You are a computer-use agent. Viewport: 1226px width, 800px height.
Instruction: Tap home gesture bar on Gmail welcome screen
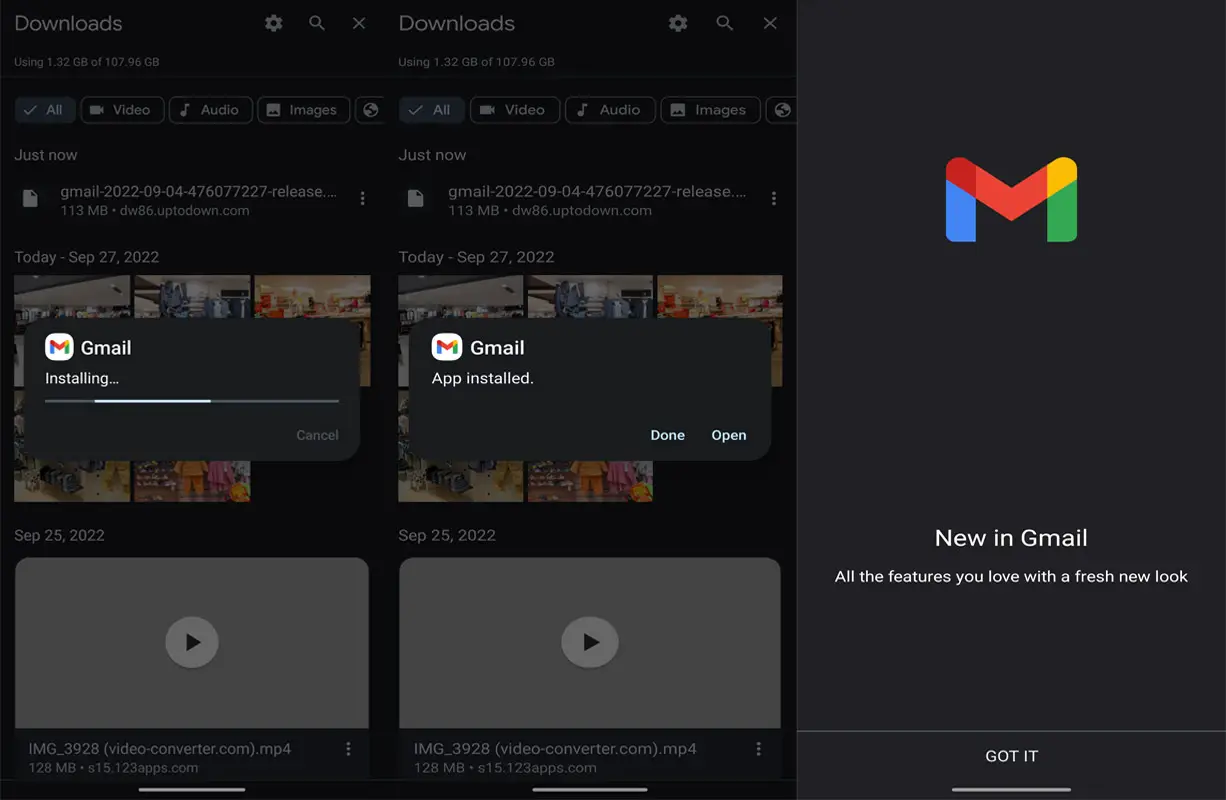tap(1011, 790)
